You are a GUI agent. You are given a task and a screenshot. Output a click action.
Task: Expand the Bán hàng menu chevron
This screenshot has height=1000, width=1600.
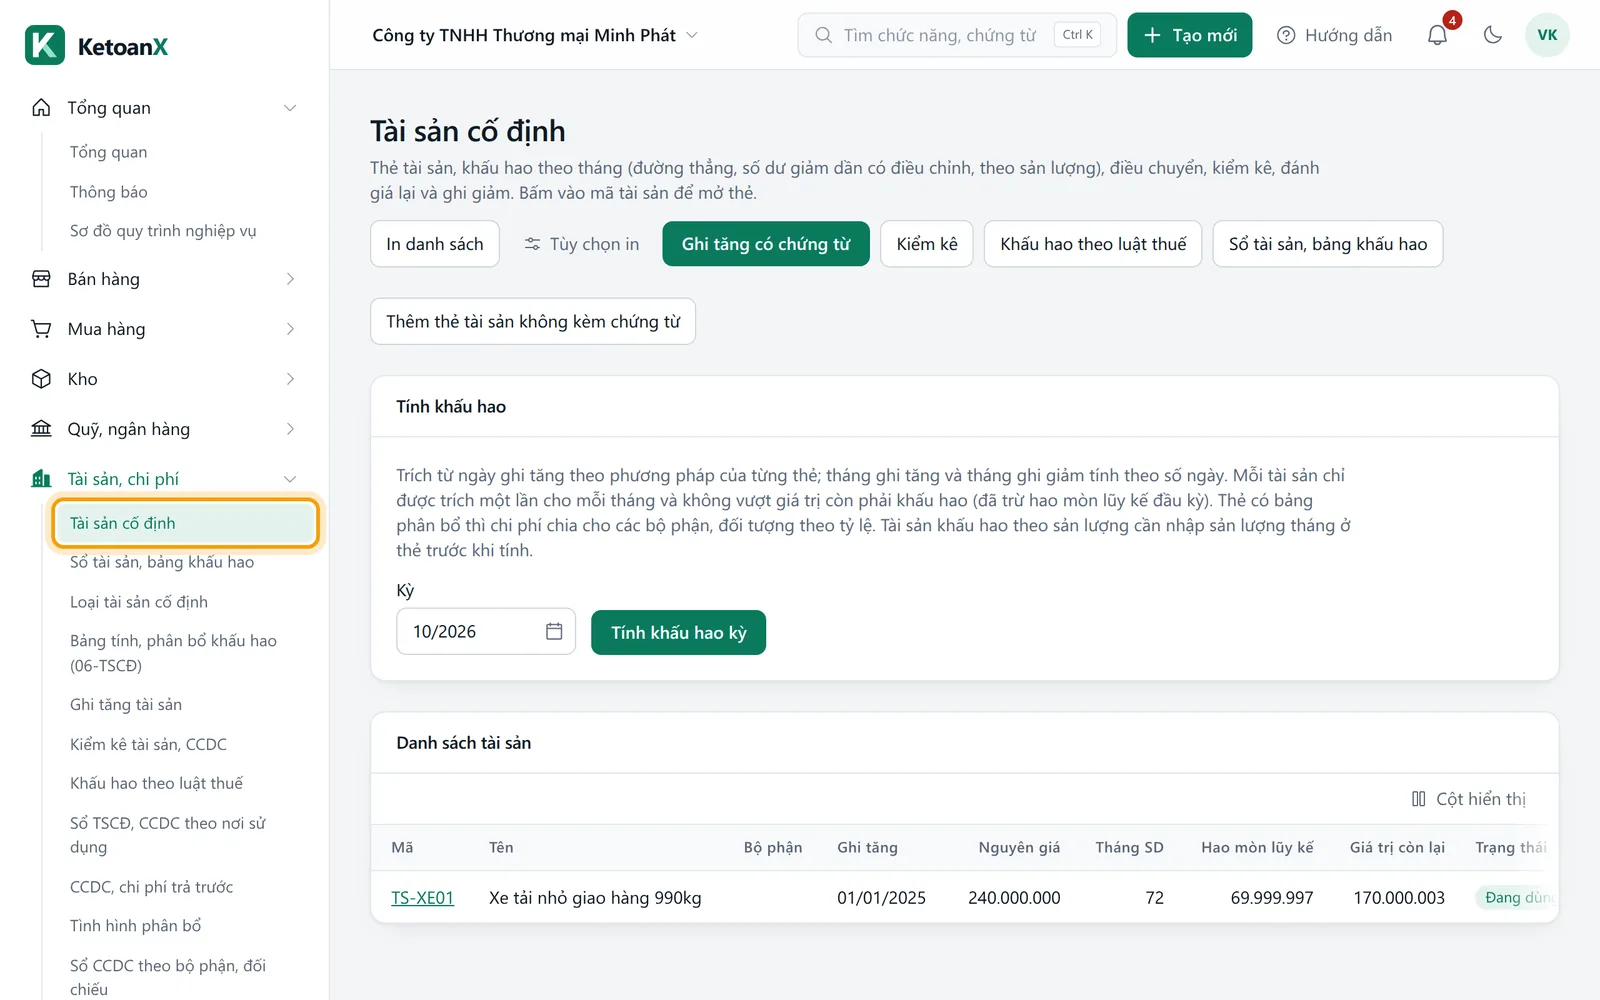click(x=290, y=279)
